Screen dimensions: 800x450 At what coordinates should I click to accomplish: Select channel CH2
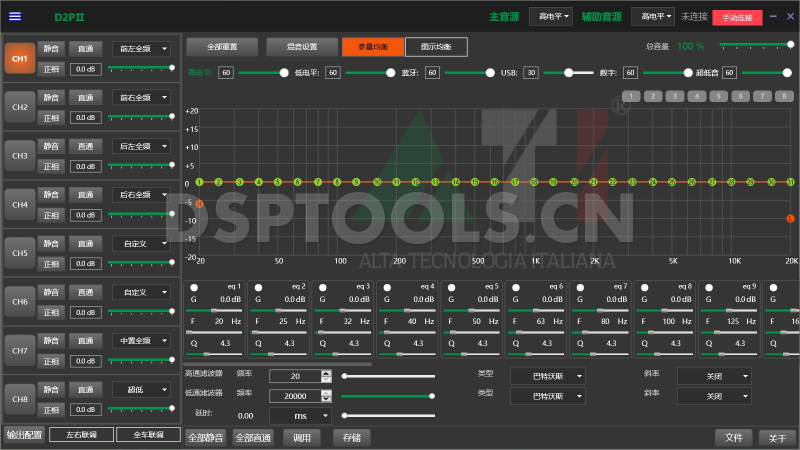click(20, 107)
